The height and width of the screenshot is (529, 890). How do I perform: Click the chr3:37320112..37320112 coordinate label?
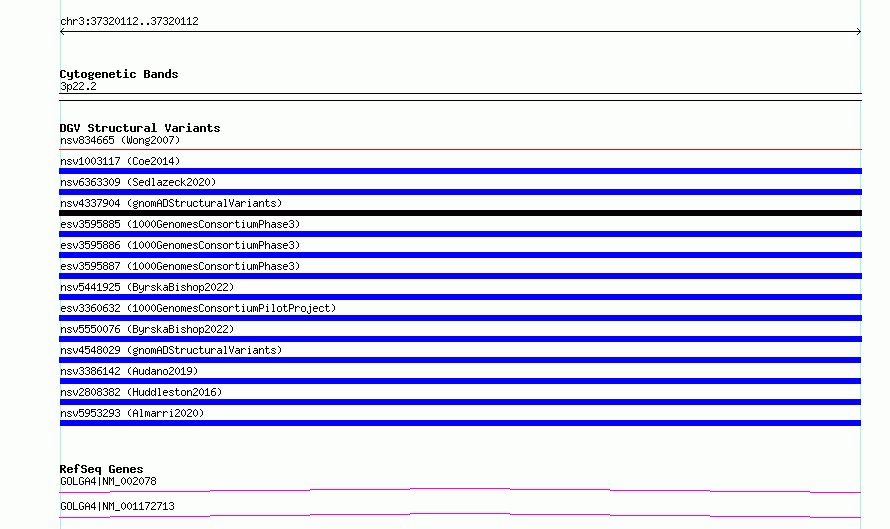click(x=129, y=21)
